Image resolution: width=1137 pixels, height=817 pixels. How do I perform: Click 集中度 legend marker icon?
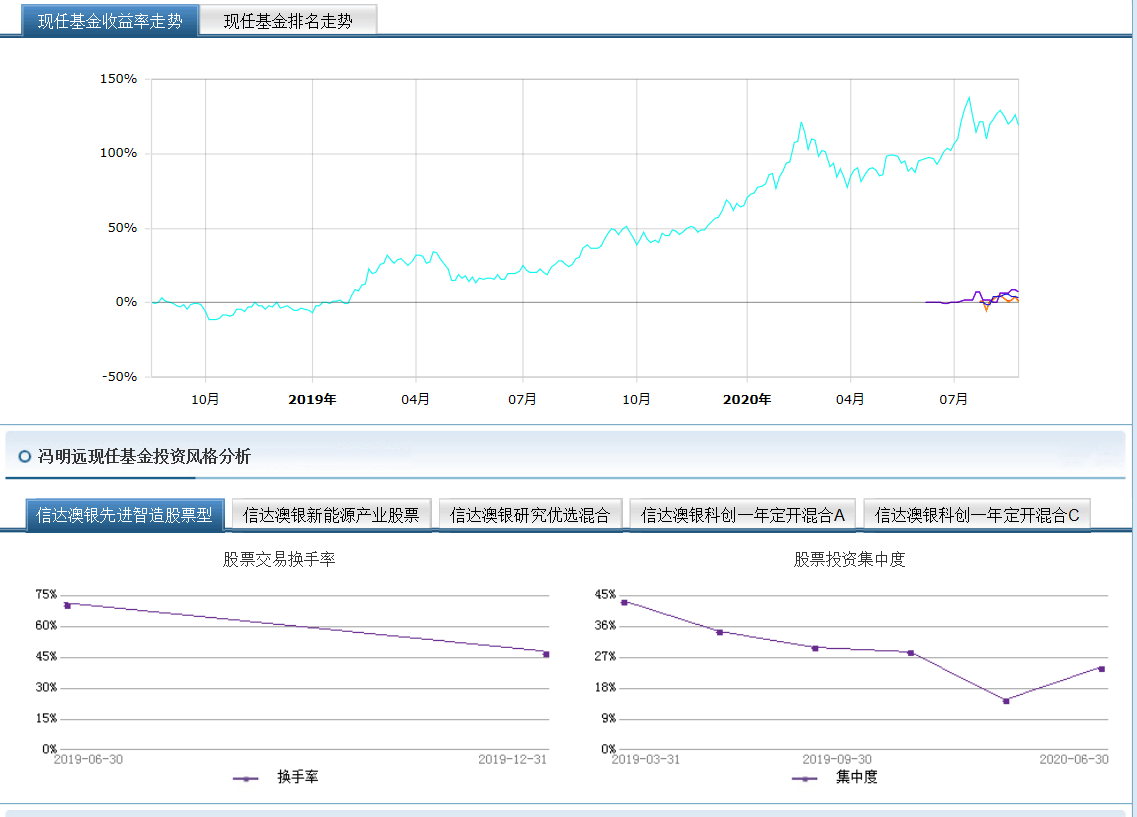(805, 779)
